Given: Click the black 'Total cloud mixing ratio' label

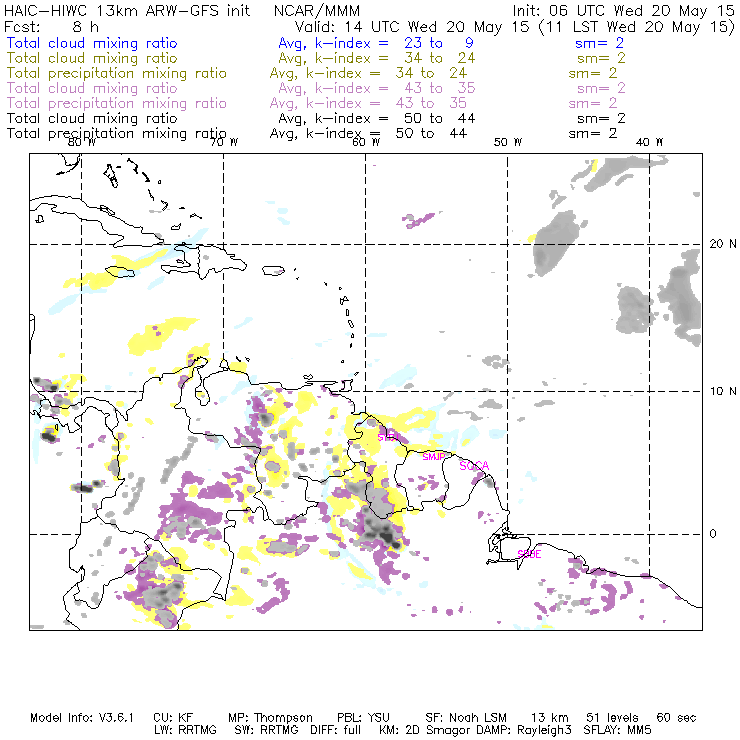Looking at the screenshot, I should click(92, 118).
